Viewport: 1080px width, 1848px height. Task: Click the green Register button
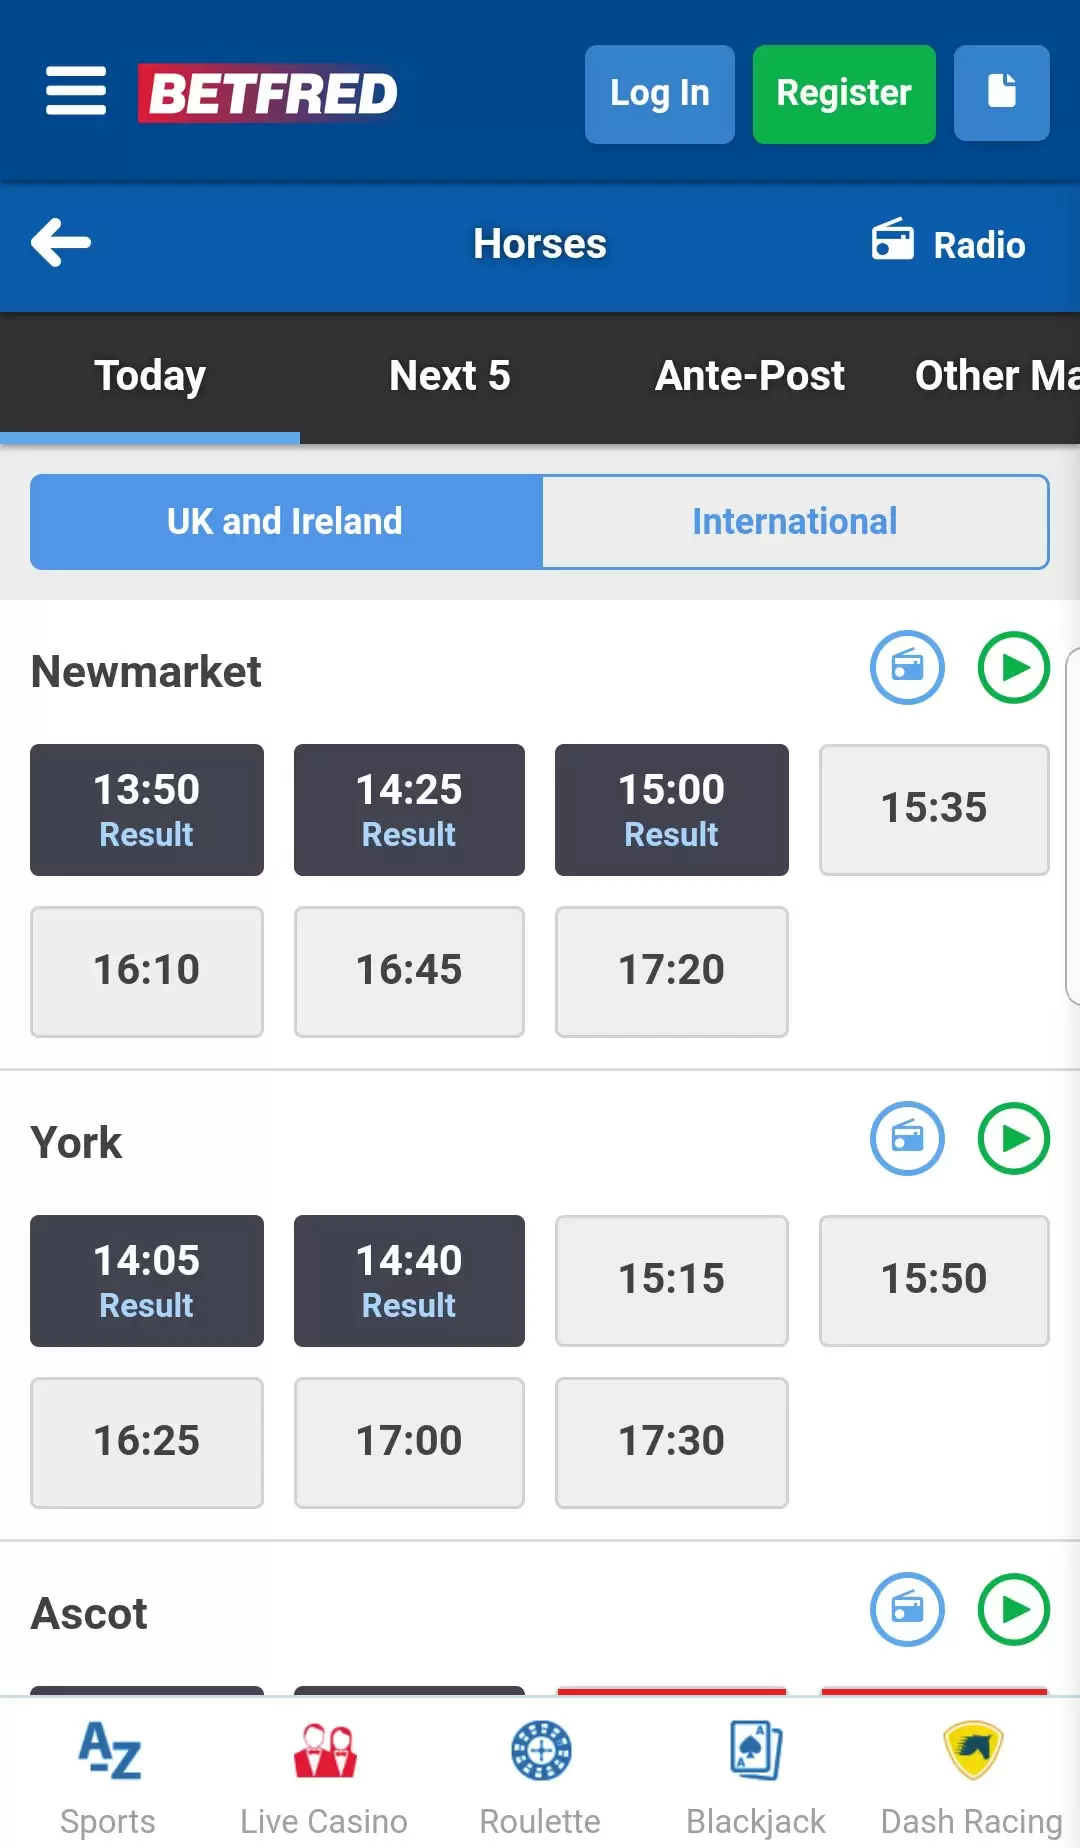click(x=844, y=94)
